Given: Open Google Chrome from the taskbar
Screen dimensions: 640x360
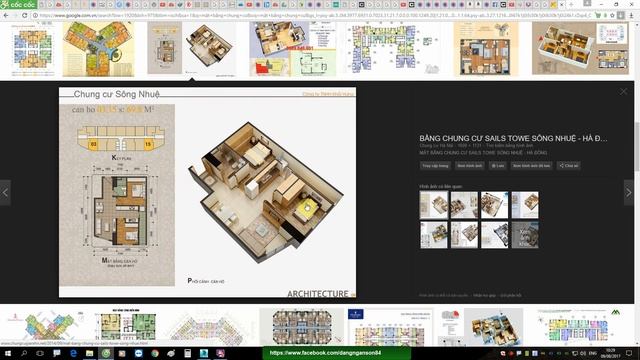Looking at the screenshot, I should point(155,353).
